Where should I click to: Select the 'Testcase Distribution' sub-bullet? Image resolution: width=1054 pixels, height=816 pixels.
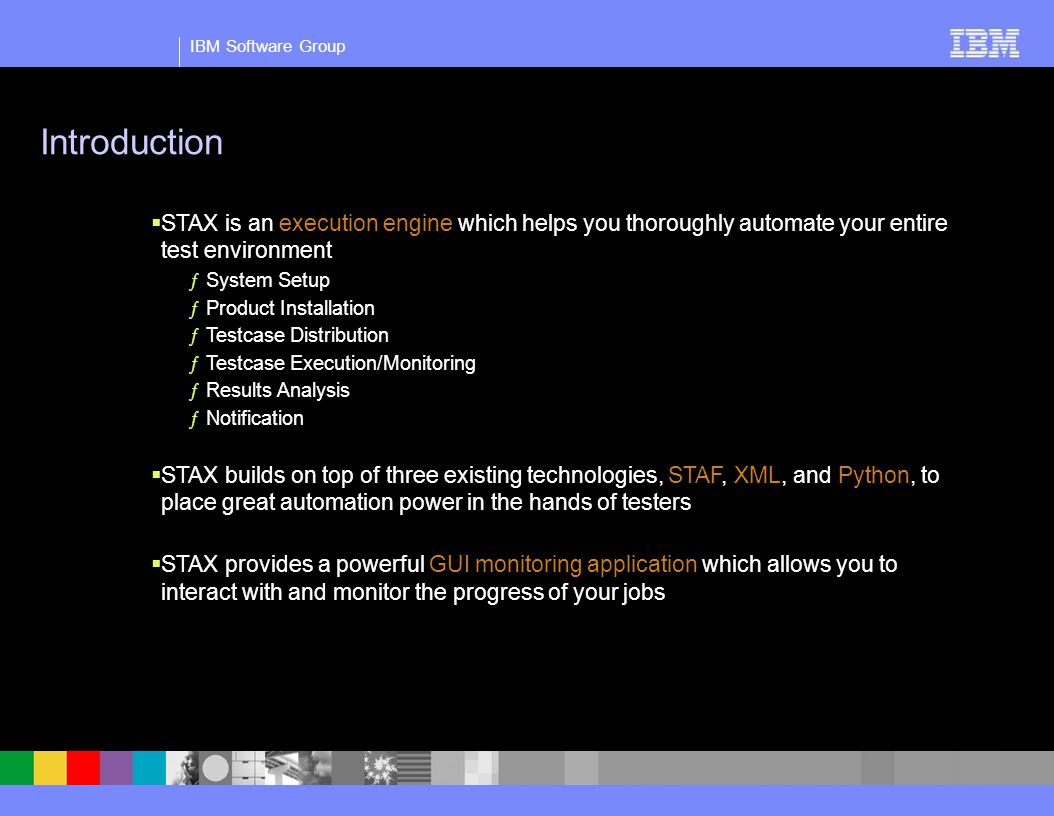click(x=297, y=335)
